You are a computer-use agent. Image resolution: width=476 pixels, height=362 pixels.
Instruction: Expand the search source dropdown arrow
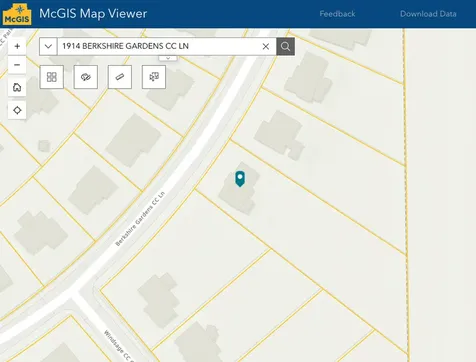coord(48,46)
